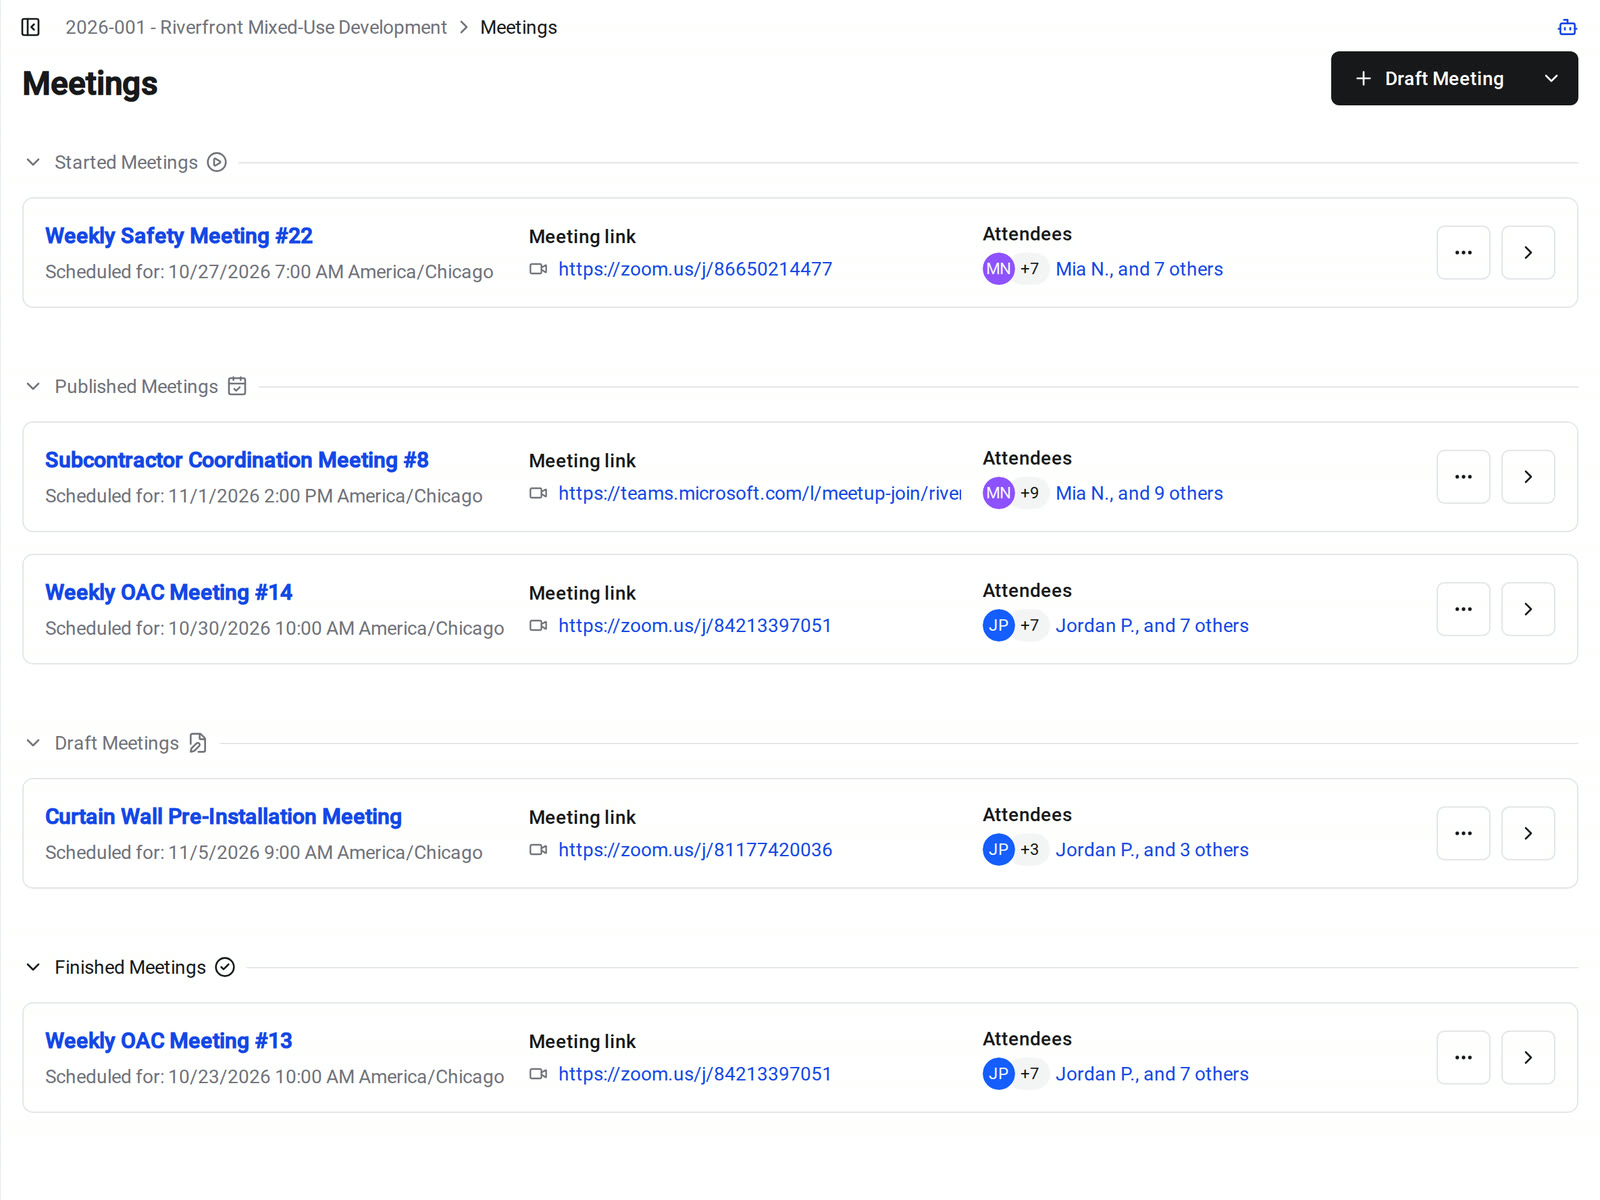The height and width of the screenshot is (1200, 1600).
Task: Open the Microsoft Teams meetup-join link
Action: (760, 493)
